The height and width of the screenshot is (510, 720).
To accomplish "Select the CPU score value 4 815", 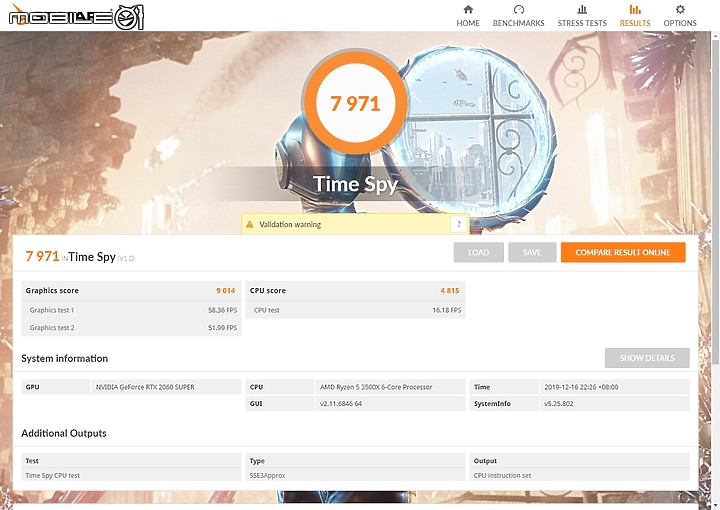I will (450, 291).
